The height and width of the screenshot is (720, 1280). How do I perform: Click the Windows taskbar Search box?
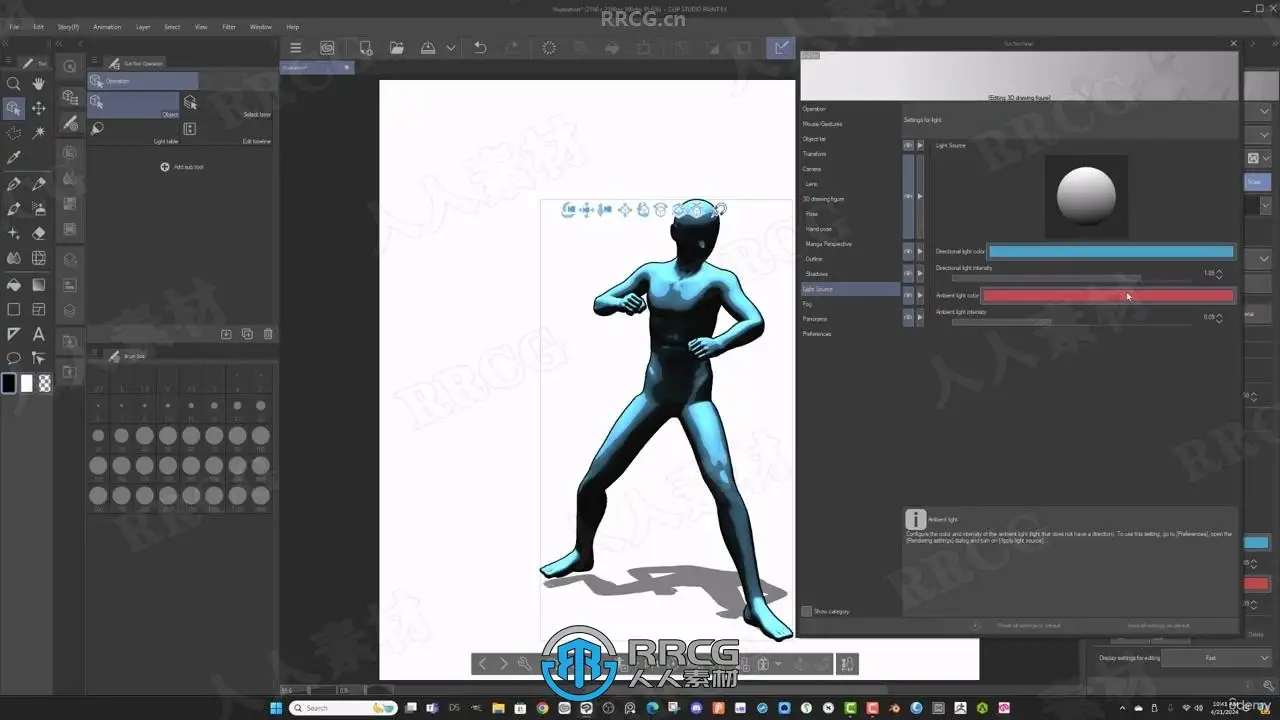tap(343, 708)
